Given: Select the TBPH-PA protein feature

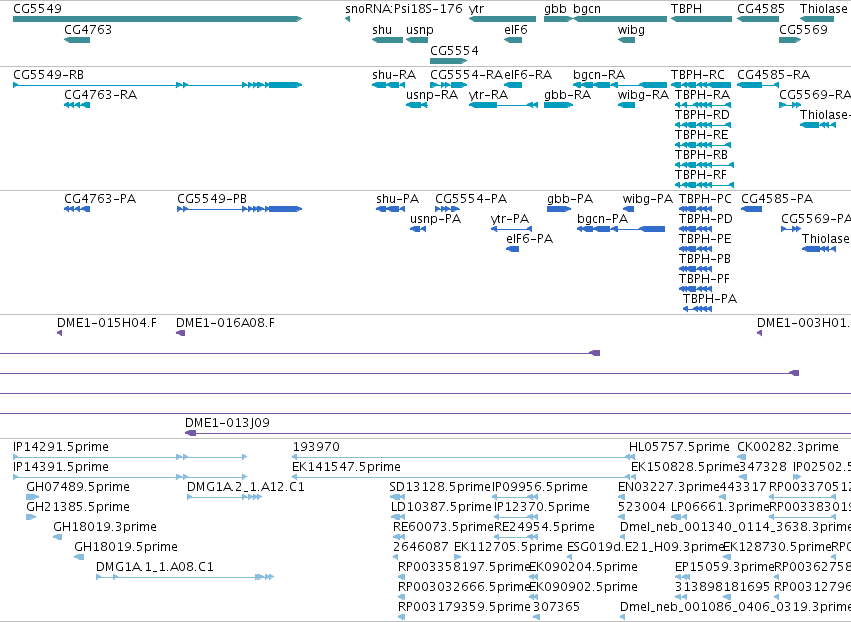Looking at the screenshot, I should 697,309.
